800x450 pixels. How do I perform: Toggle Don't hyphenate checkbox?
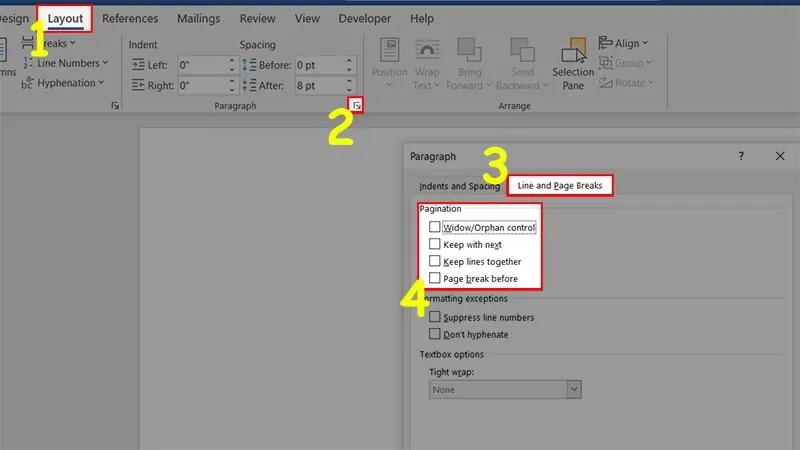point(434,334)
